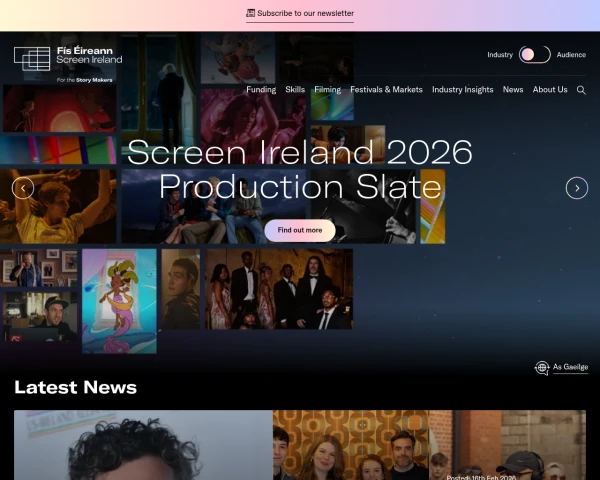Select the Industry label
Image resolution: width=600 pixels, height=480 pixels.
(x=500, y=55)
